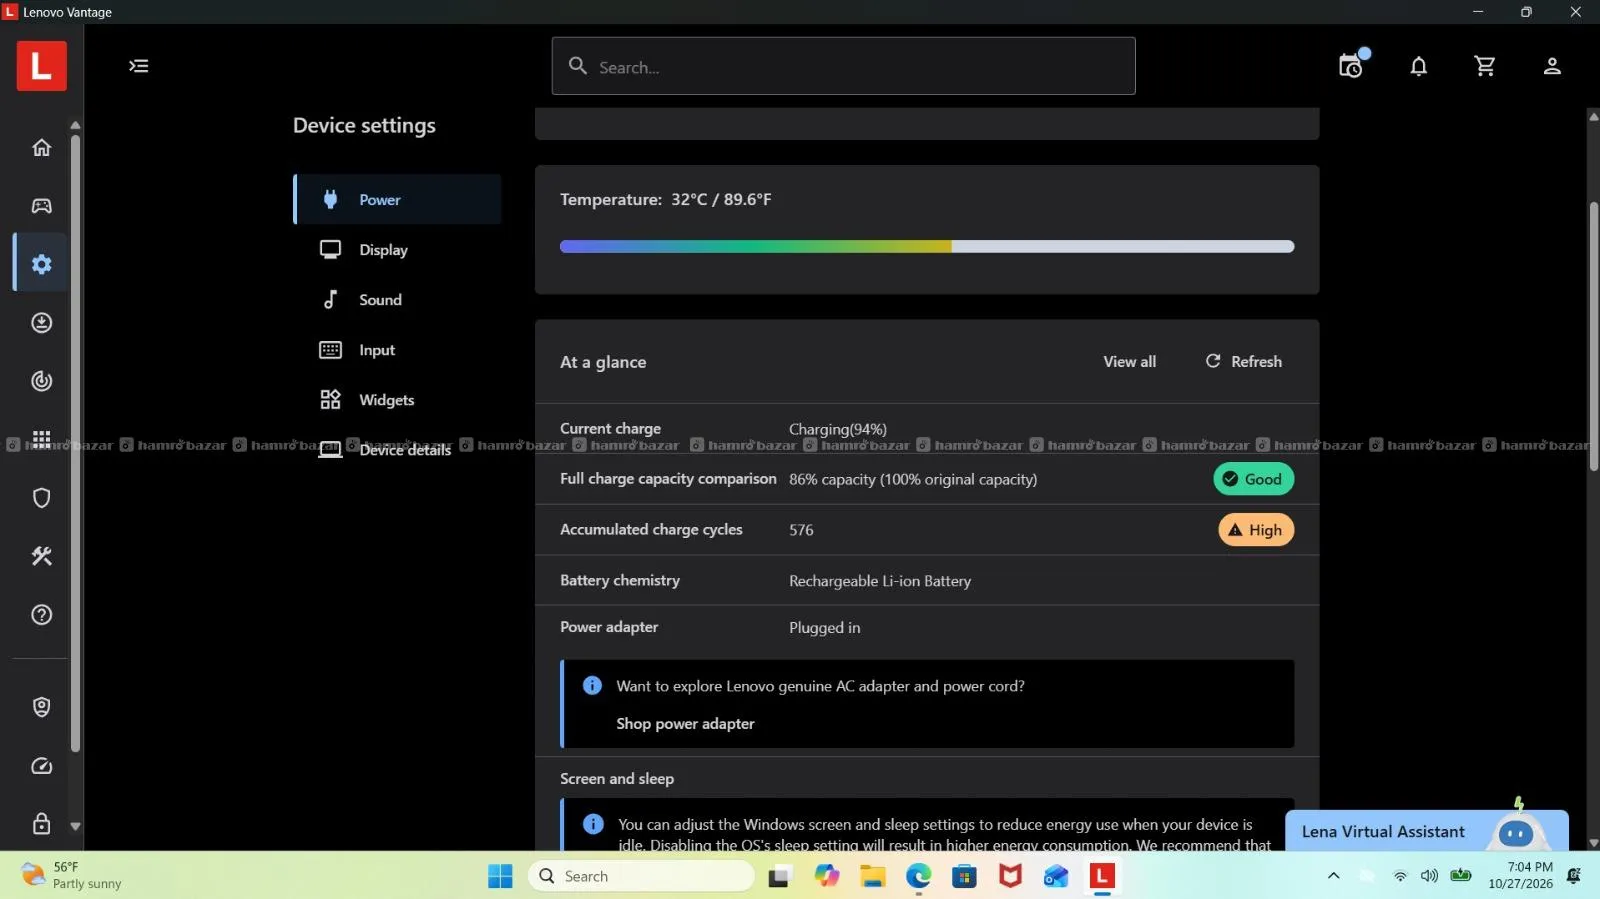Open the Home page in sidebar
The image size is (1600, 899).
41,148
